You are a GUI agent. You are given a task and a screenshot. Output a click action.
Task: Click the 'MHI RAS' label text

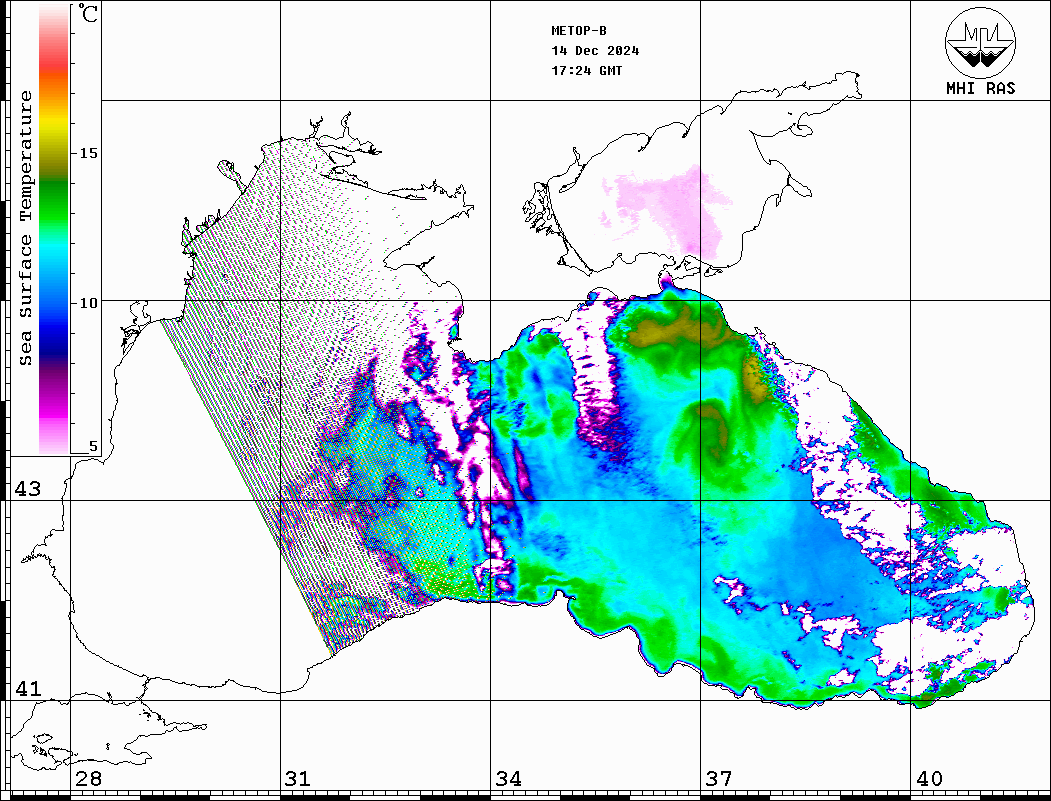point(980,88)
